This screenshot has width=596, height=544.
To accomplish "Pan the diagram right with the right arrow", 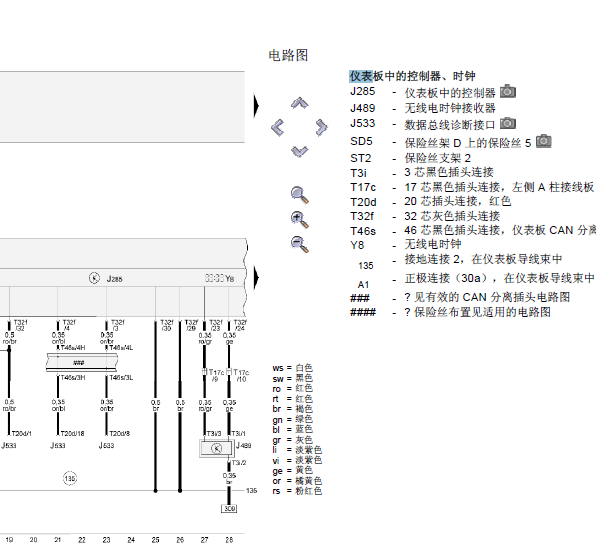I will pyautogui.click(x=322, y=127).
